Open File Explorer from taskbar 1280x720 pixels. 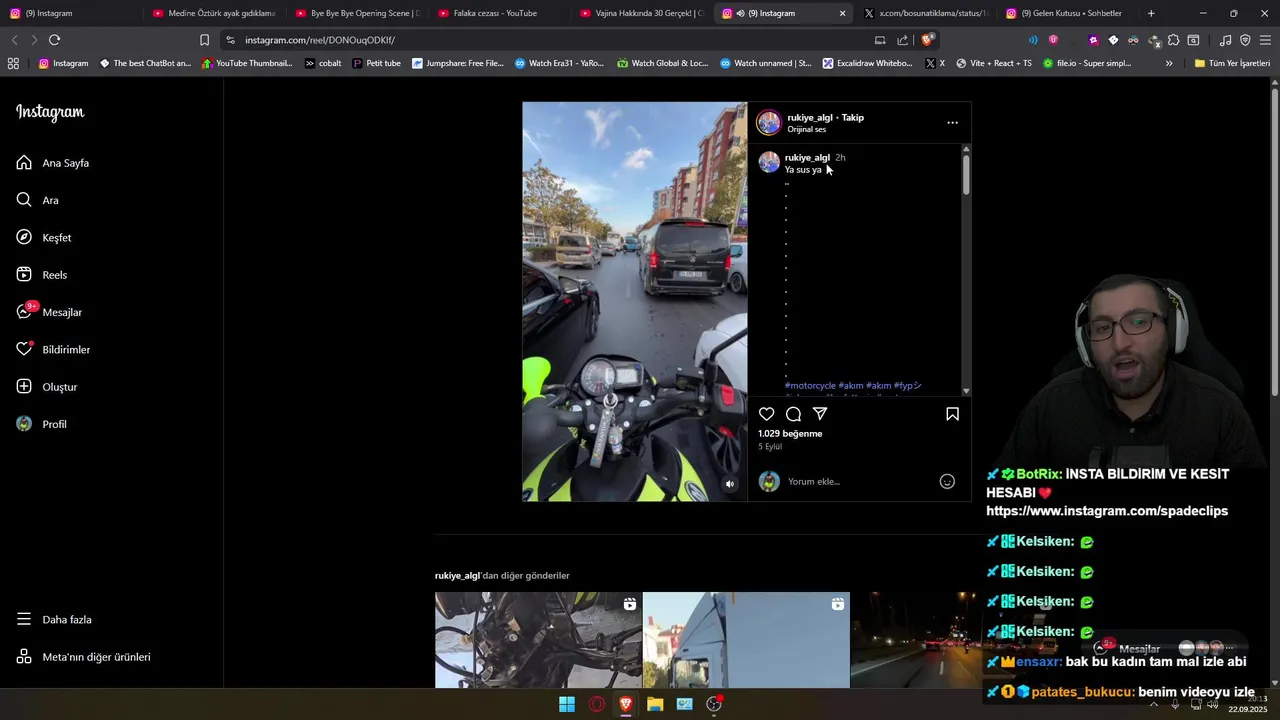(x=655, y=704)
